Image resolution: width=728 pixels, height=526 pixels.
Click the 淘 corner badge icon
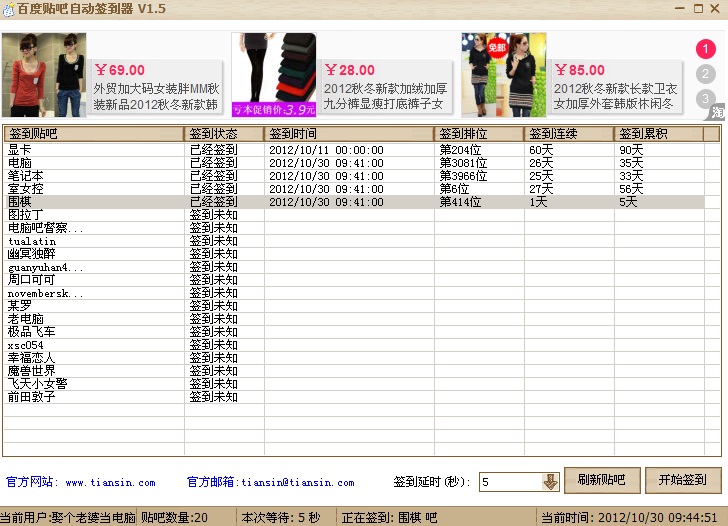[717, 112]
